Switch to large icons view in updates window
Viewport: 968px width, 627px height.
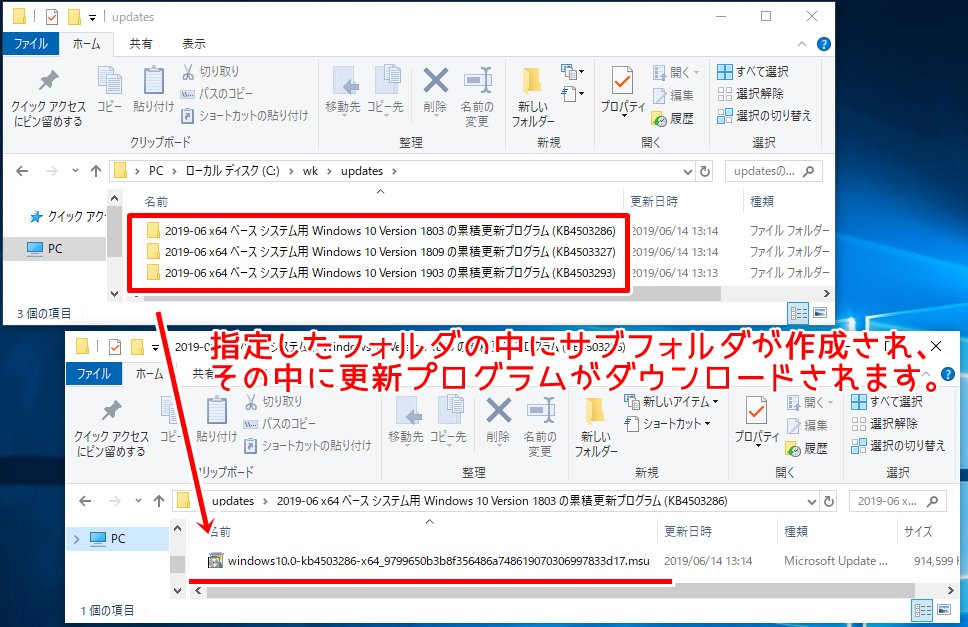coord(820,313)
